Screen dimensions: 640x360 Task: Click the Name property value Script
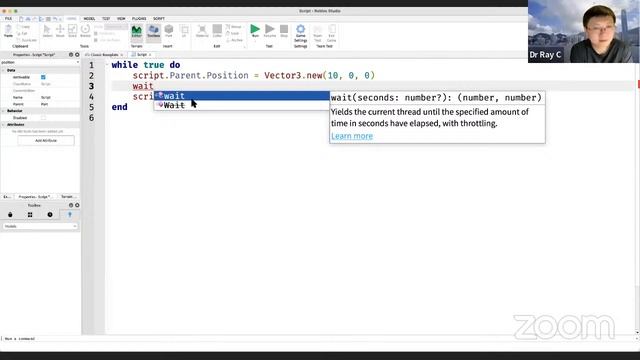click(x=46, y=98)
